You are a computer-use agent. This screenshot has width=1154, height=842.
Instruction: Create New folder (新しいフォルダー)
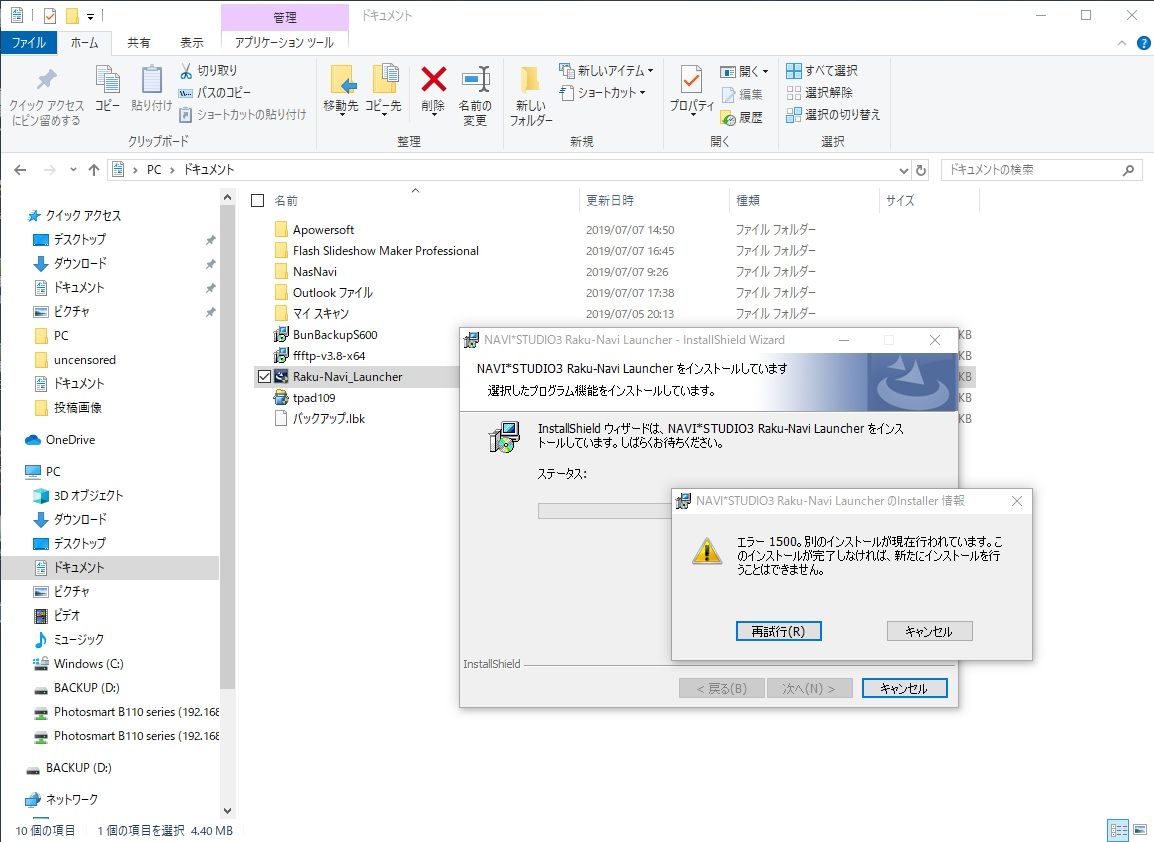[x=531, y=96]
